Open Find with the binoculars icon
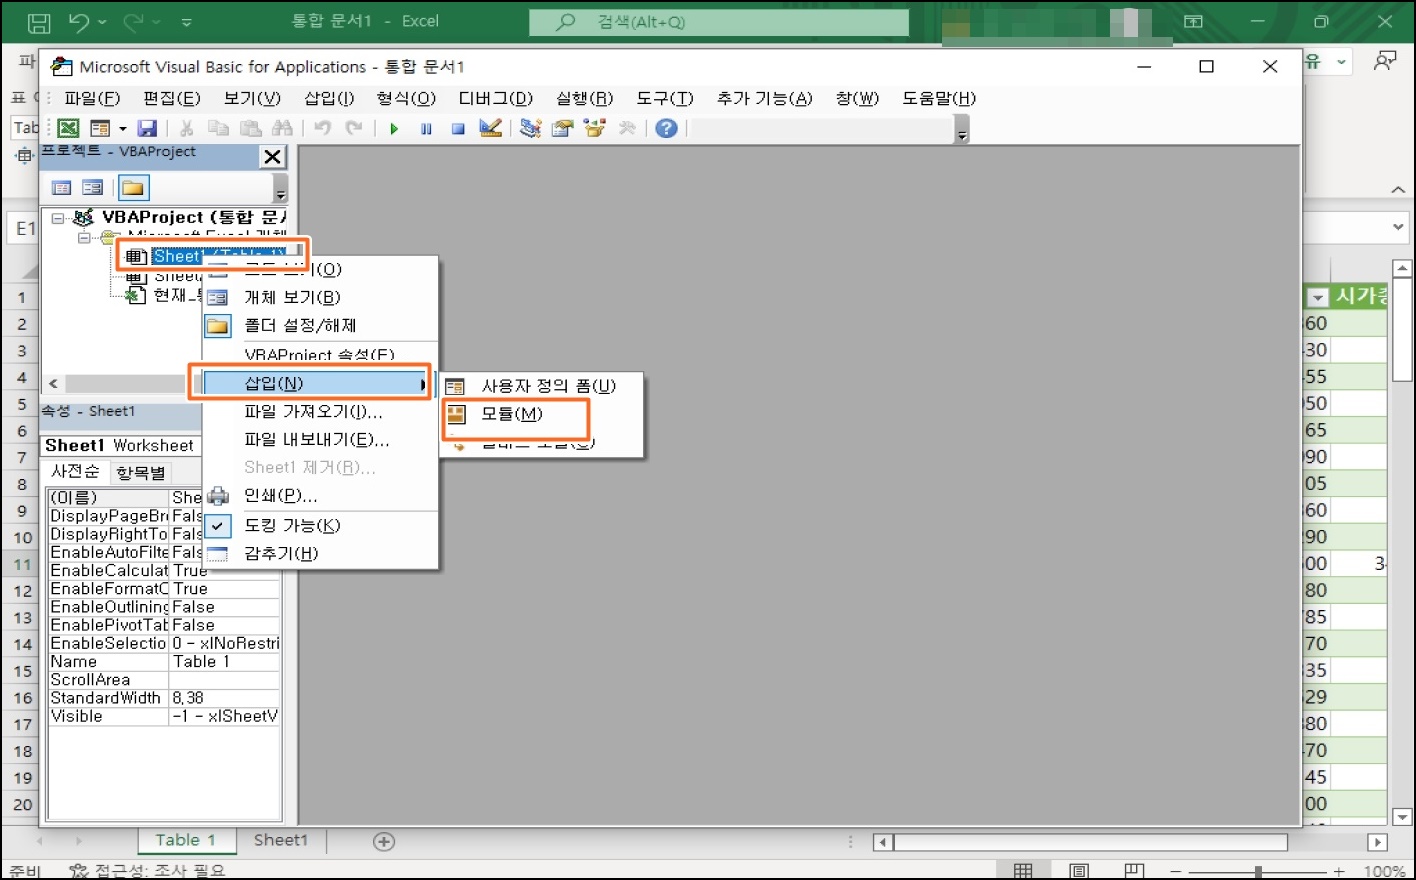Screen dimensions: 1416x880 pos(283,128)
